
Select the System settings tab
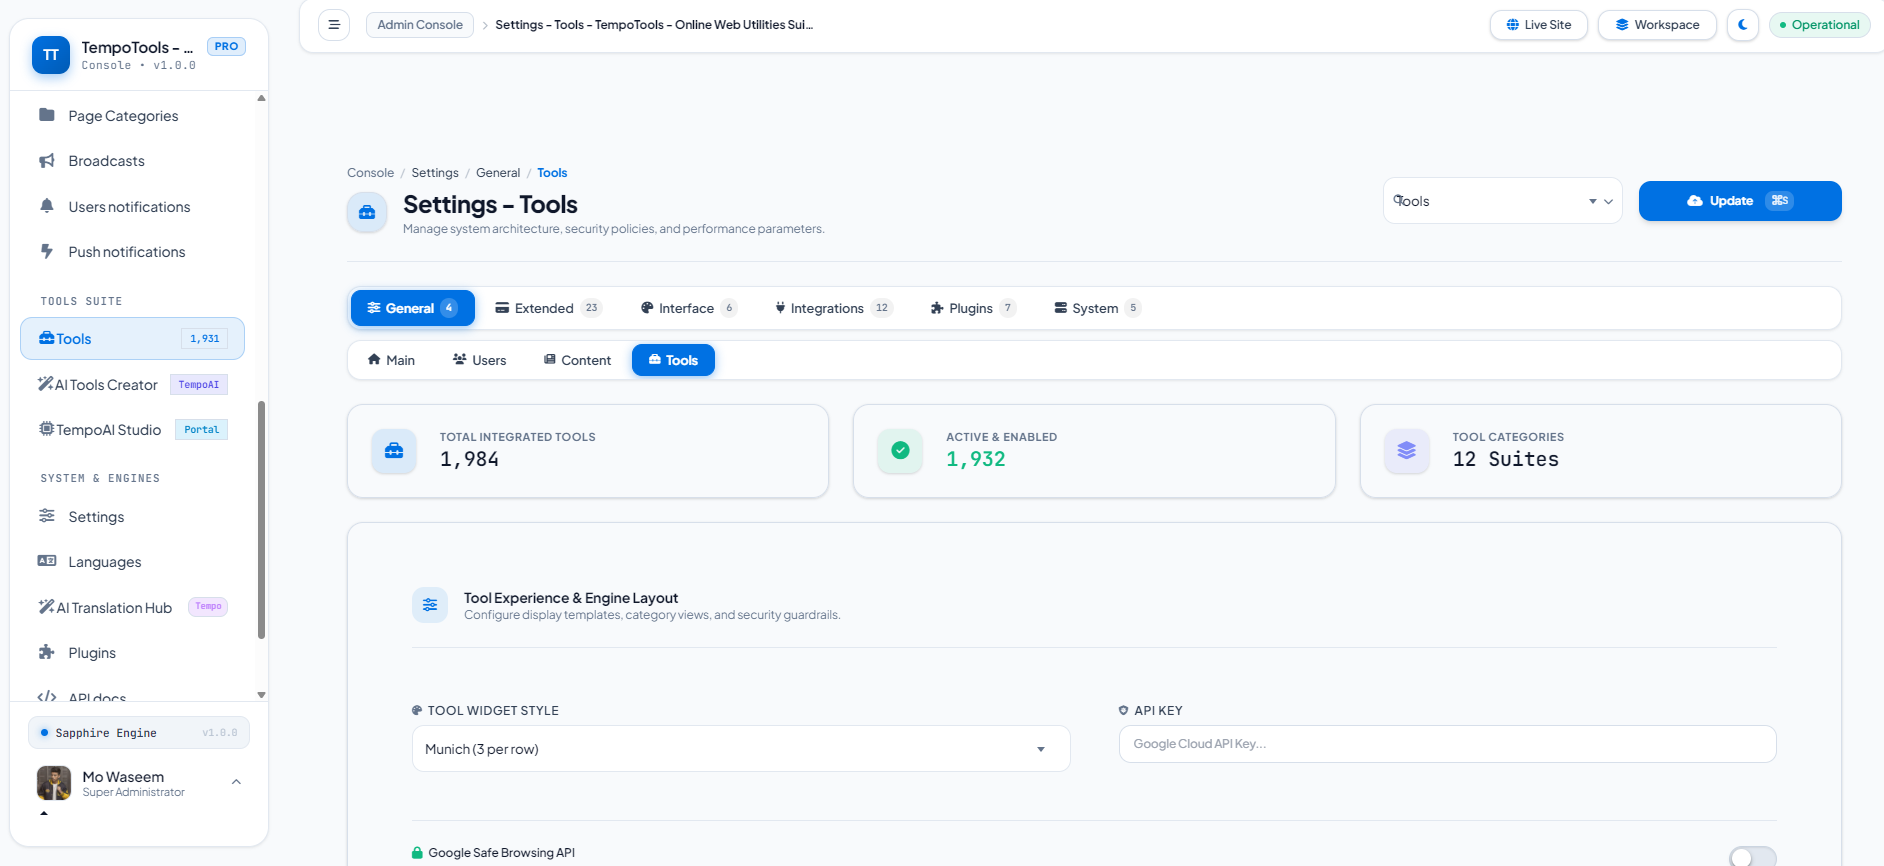[x=1097, y=308]
